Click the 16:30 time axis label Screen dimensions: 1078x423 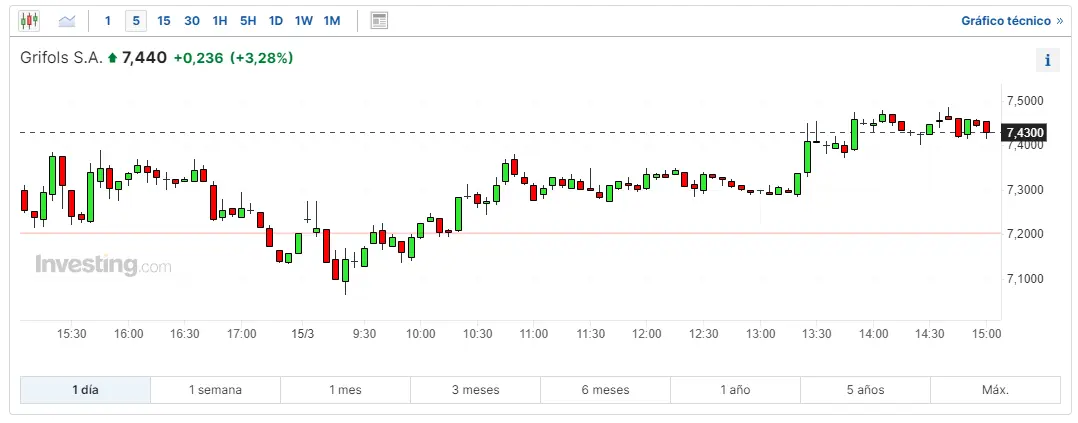[185, 334]
